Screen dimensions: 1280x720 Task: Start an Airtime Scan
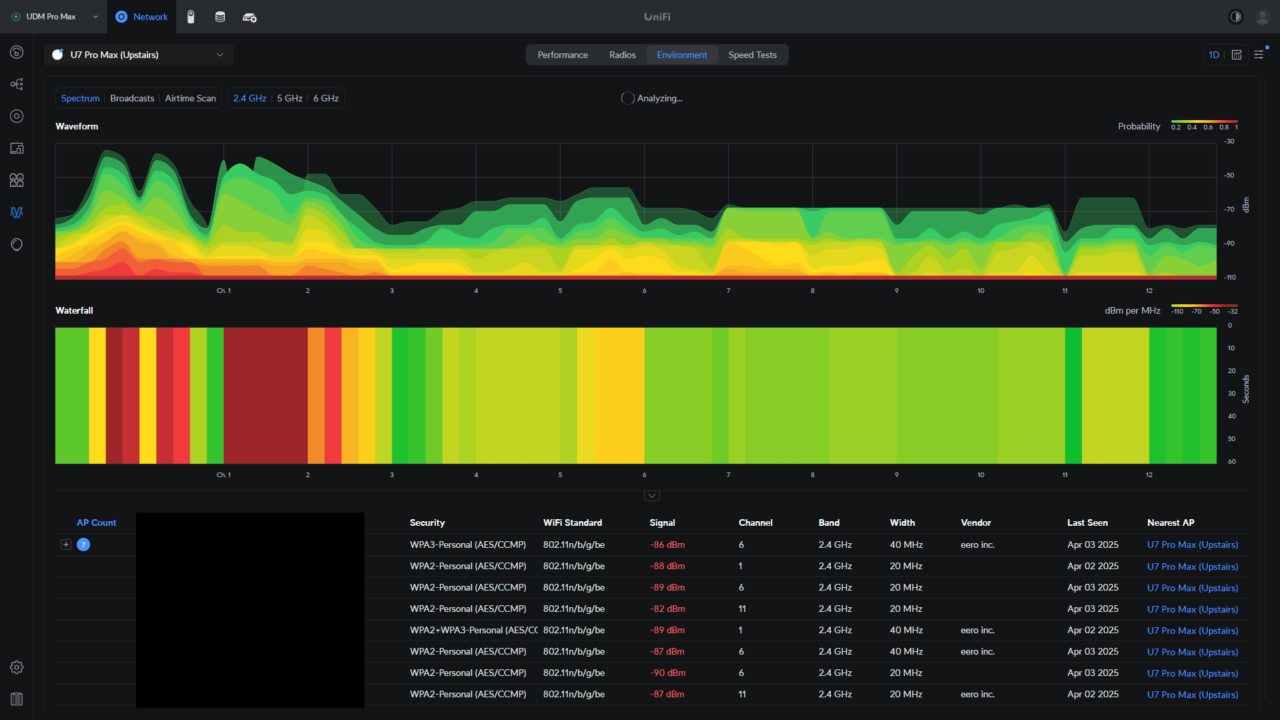point(190,98)
